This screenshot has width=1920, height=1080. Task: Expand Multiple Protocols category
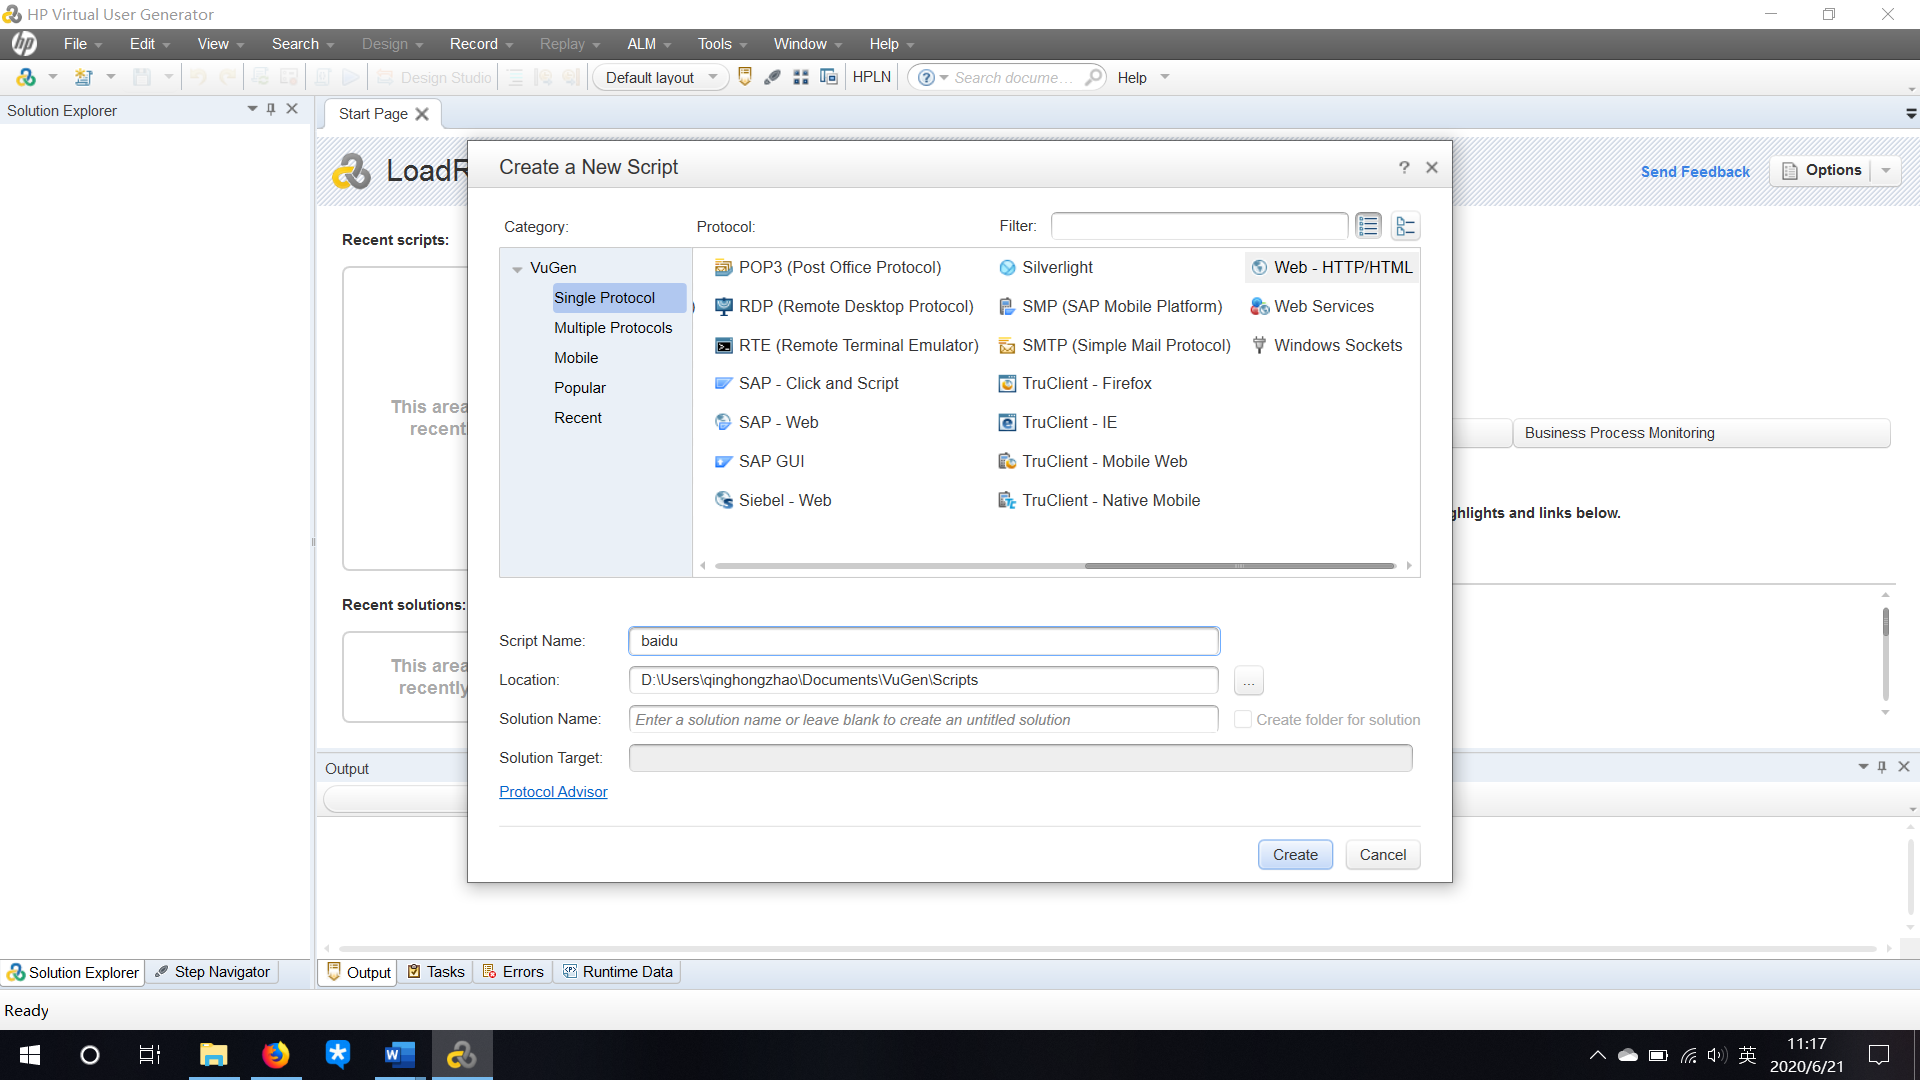[612, 327]
